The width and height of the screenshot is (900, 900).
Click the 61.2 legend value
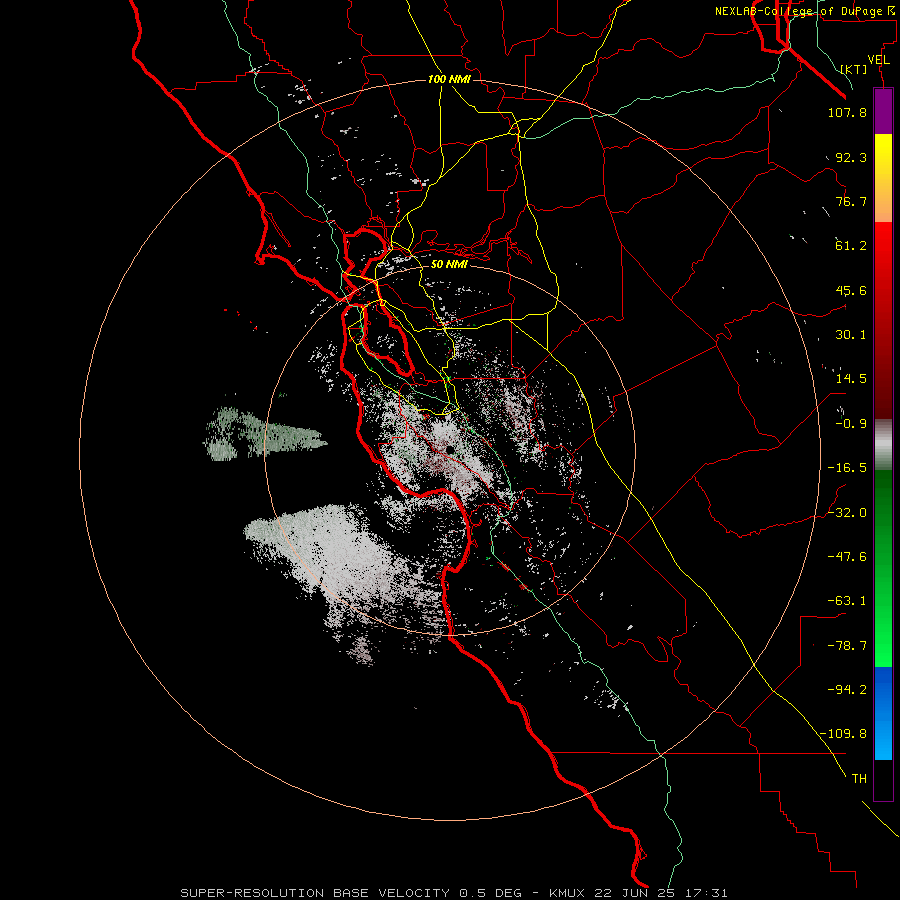pyautogui.click(x=851, y=246)
